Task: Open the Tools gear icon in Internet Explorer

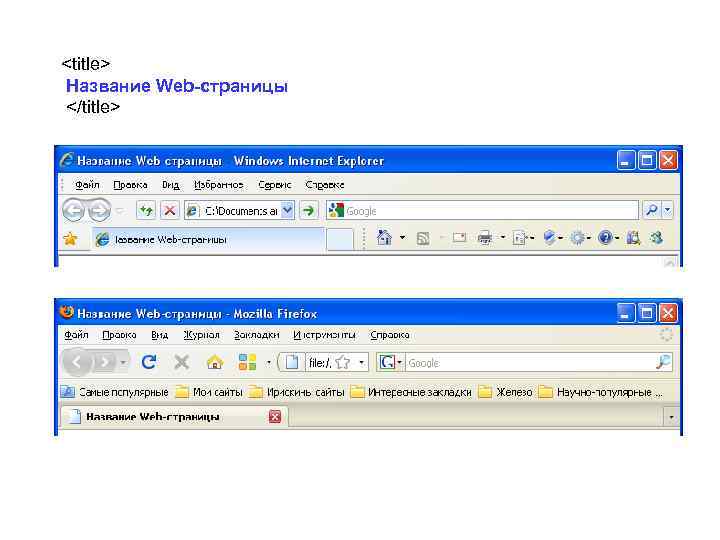Action: pos(577,238)
